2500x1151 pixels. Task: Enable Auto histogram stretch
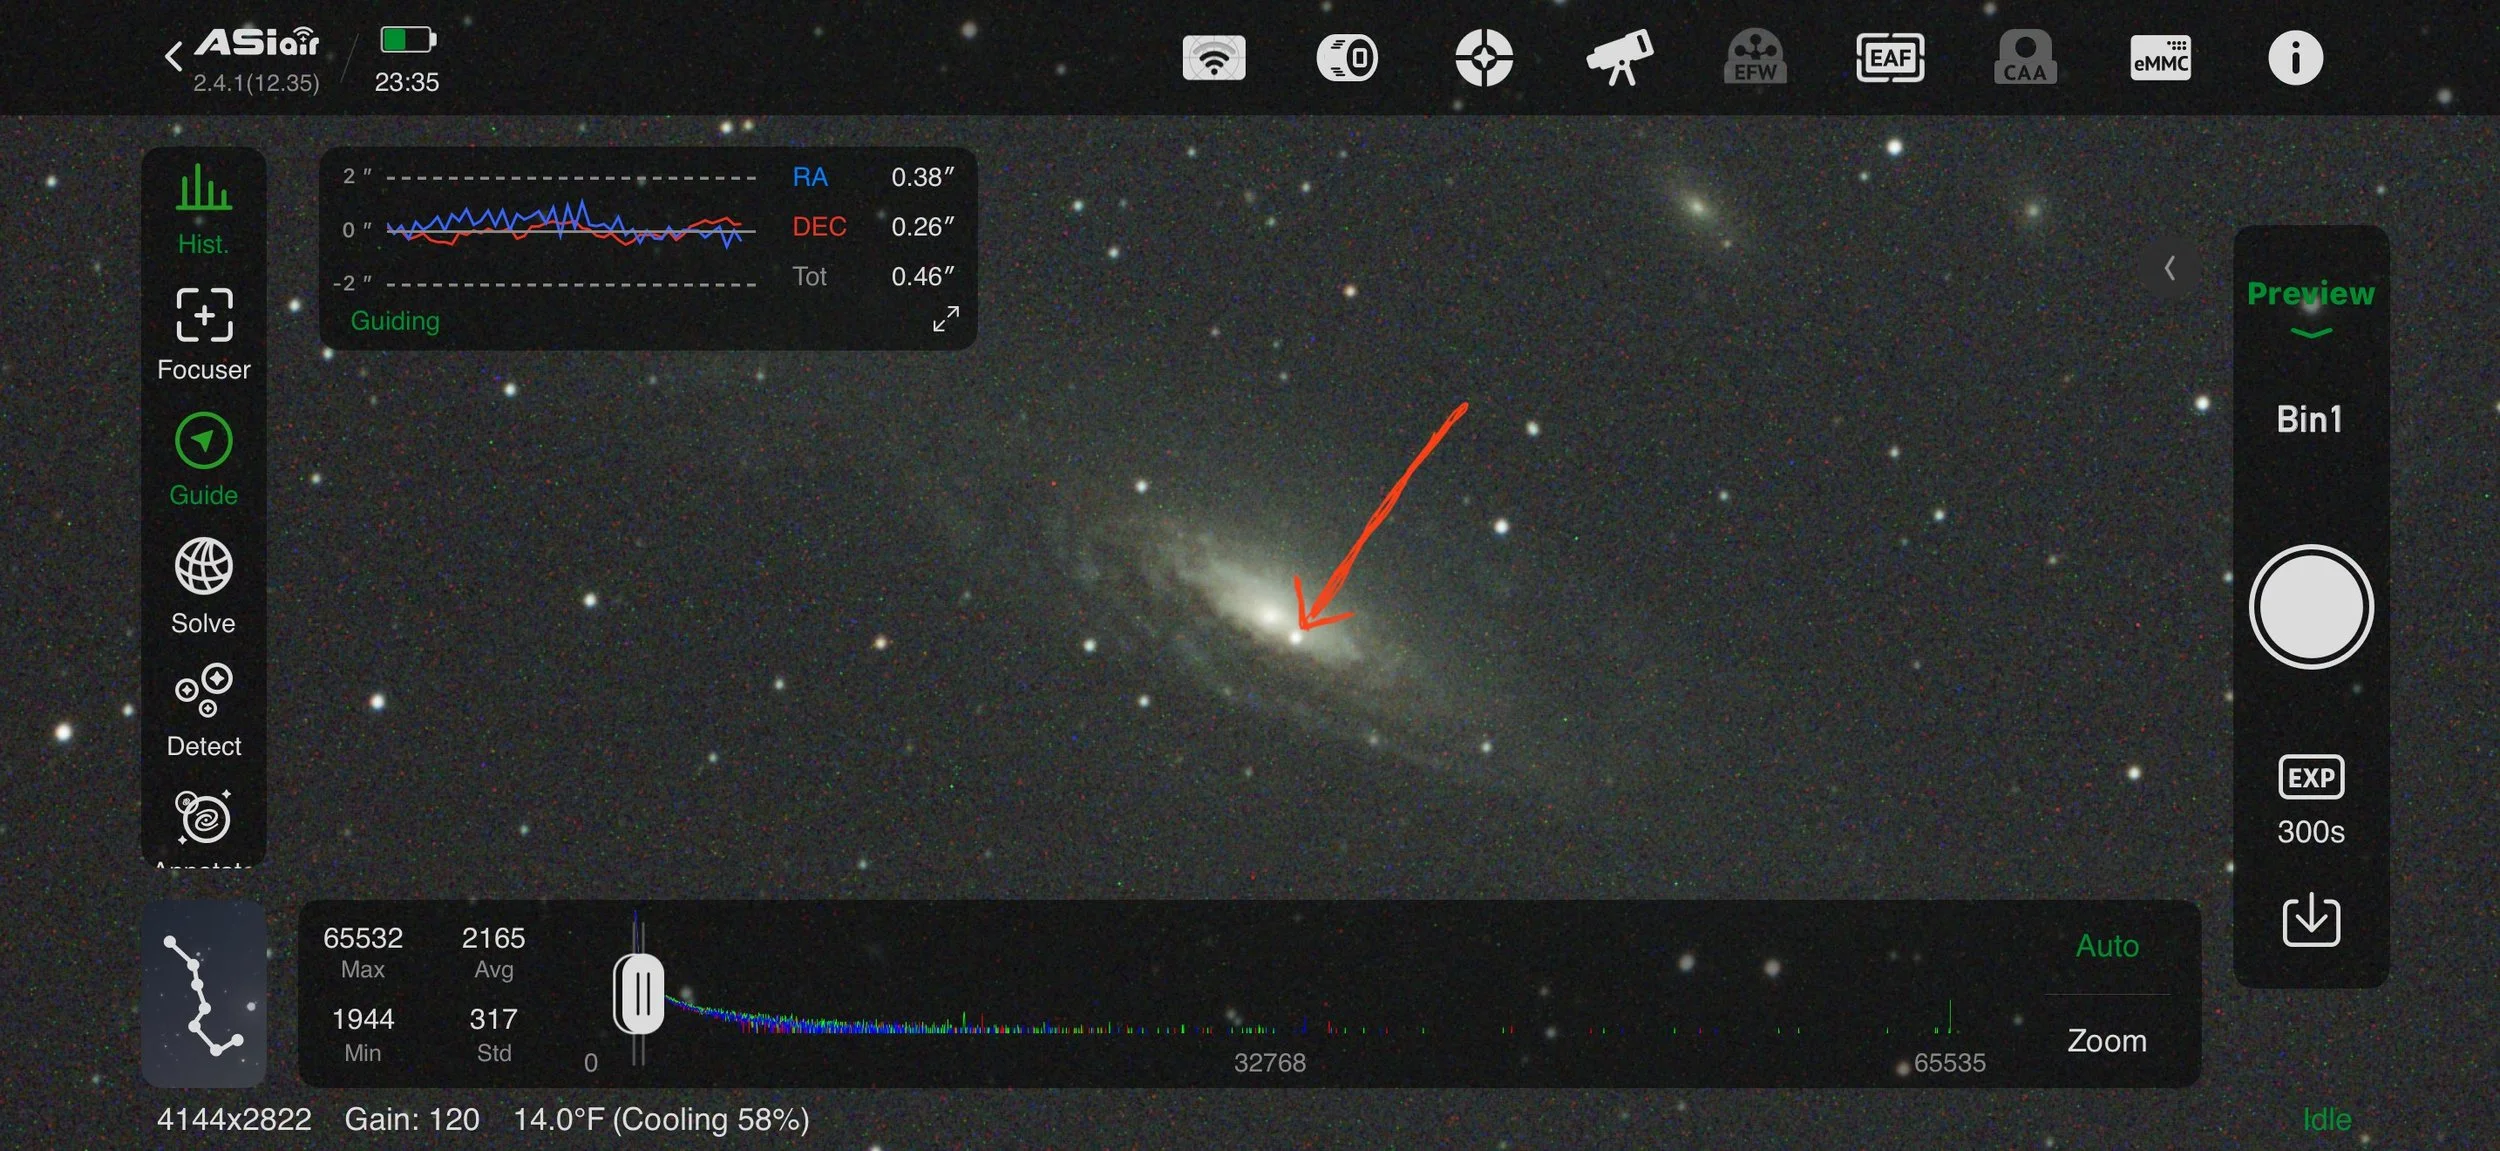click(2107, 946)
